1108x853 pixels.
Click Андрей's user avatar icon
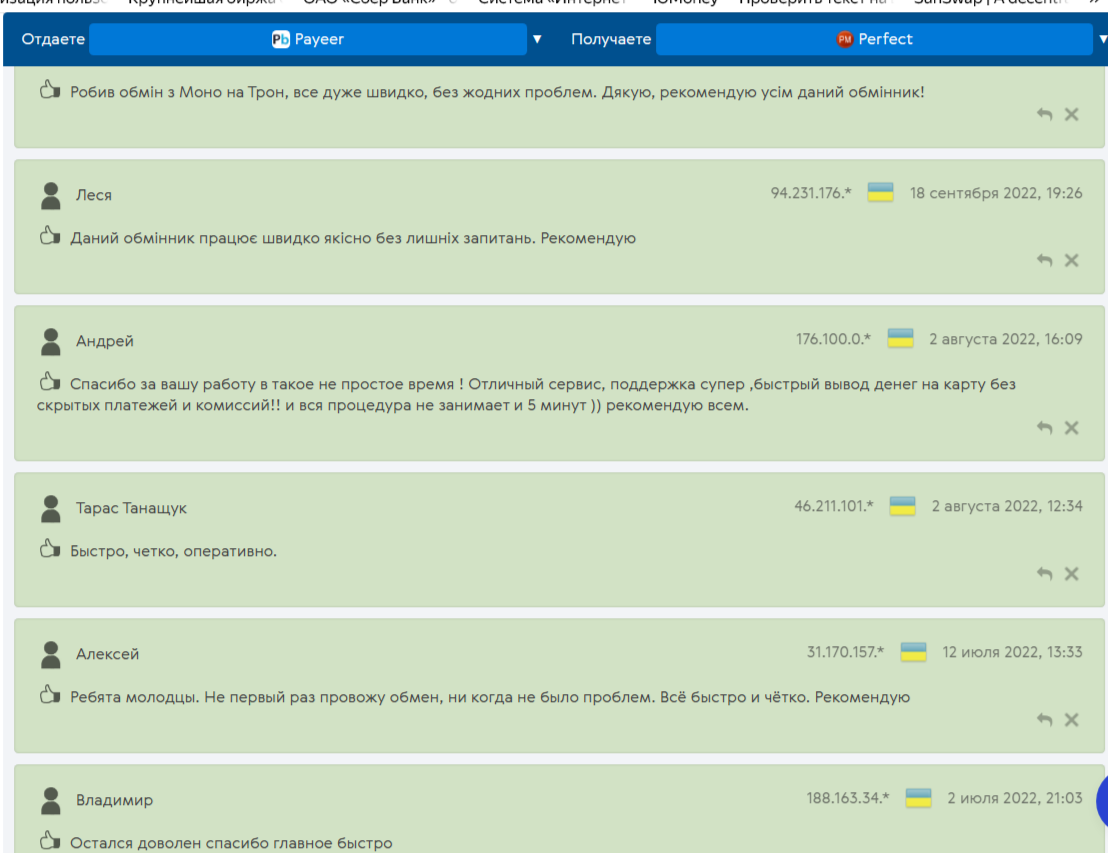tap(51, 342)
